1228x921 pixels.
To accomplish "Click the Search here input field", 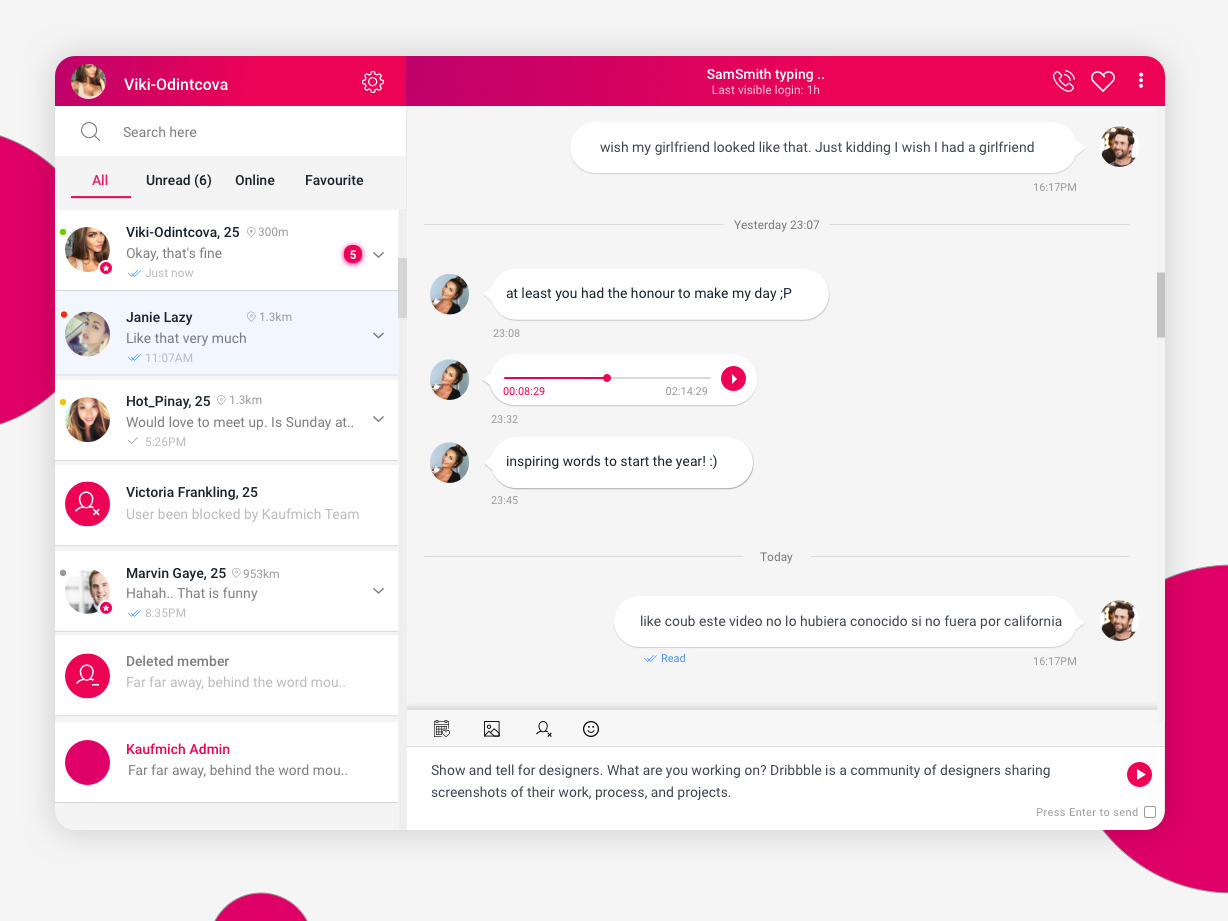I will pos(230,132).
